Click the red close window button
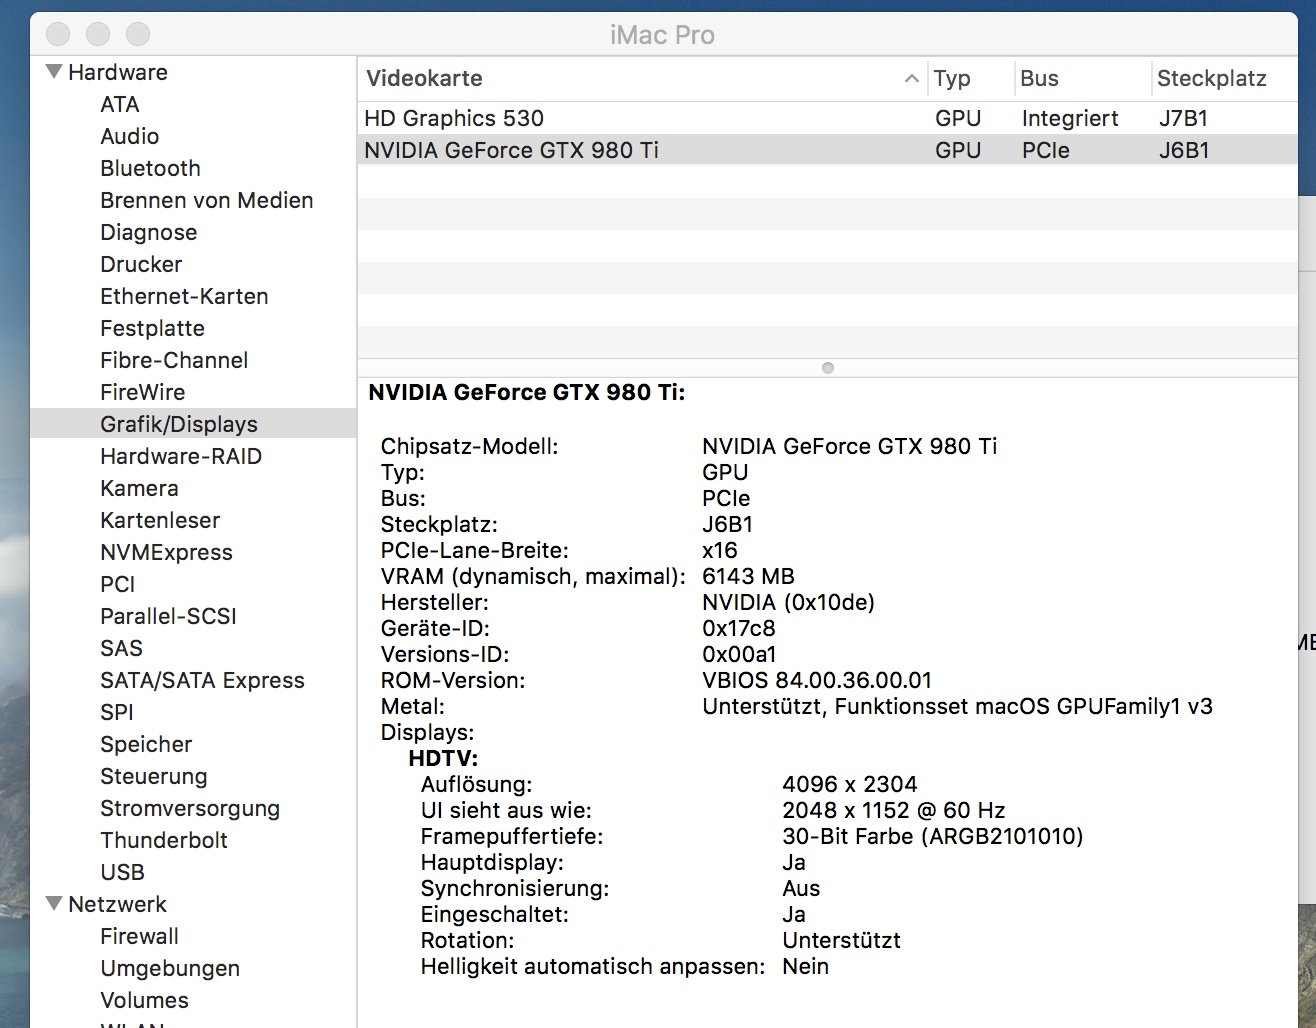This screenshot has width=1316, height=1028. 58,34
